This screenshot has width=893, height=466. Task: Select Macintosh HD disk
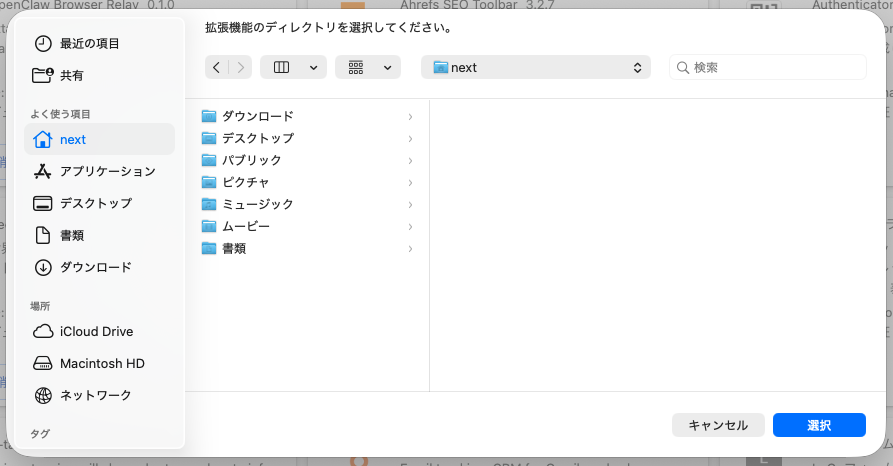(x=102, y=363)
